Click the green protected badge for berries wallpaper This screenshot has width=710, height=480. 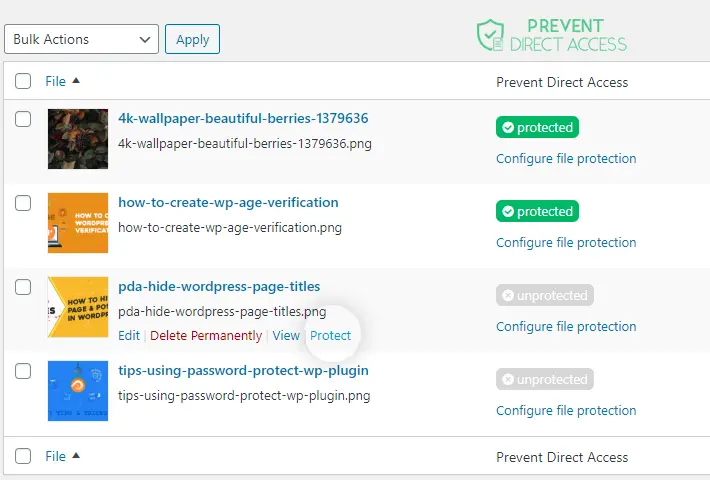(x=537, y=127)
